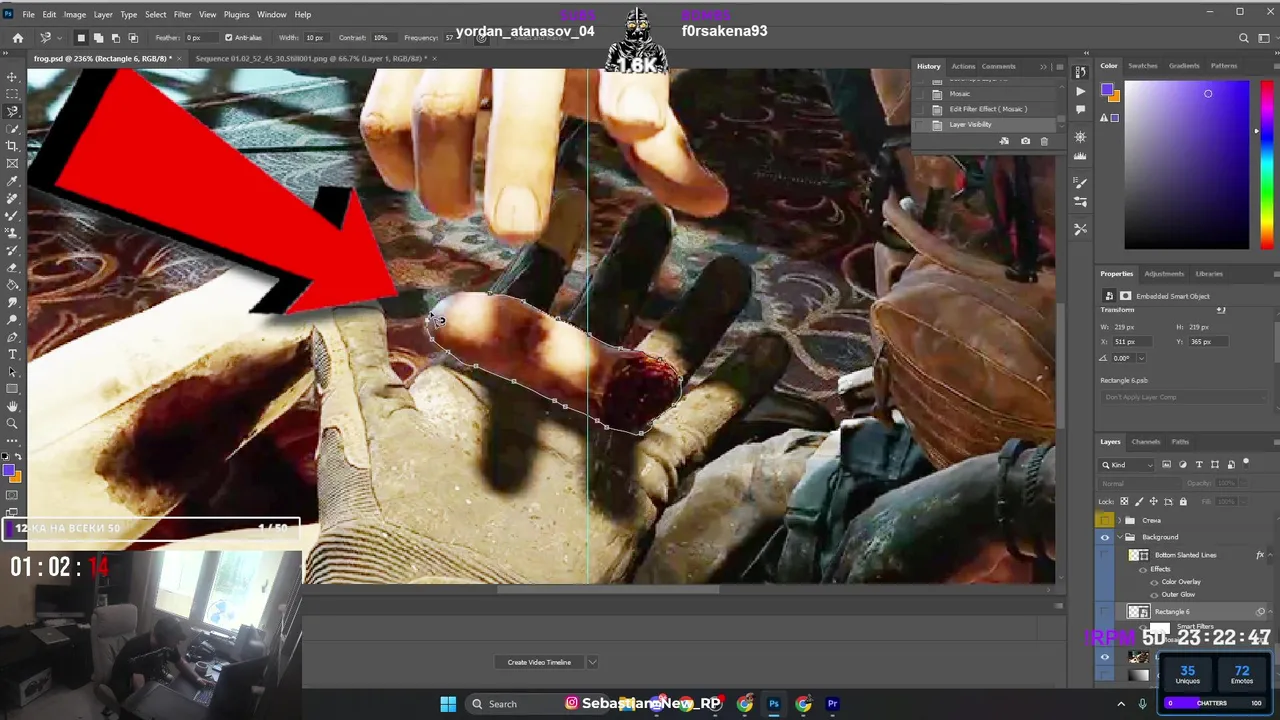Go to Photoshop Home screen icon
Viewport: 1280px width, 720px height.
18,38
